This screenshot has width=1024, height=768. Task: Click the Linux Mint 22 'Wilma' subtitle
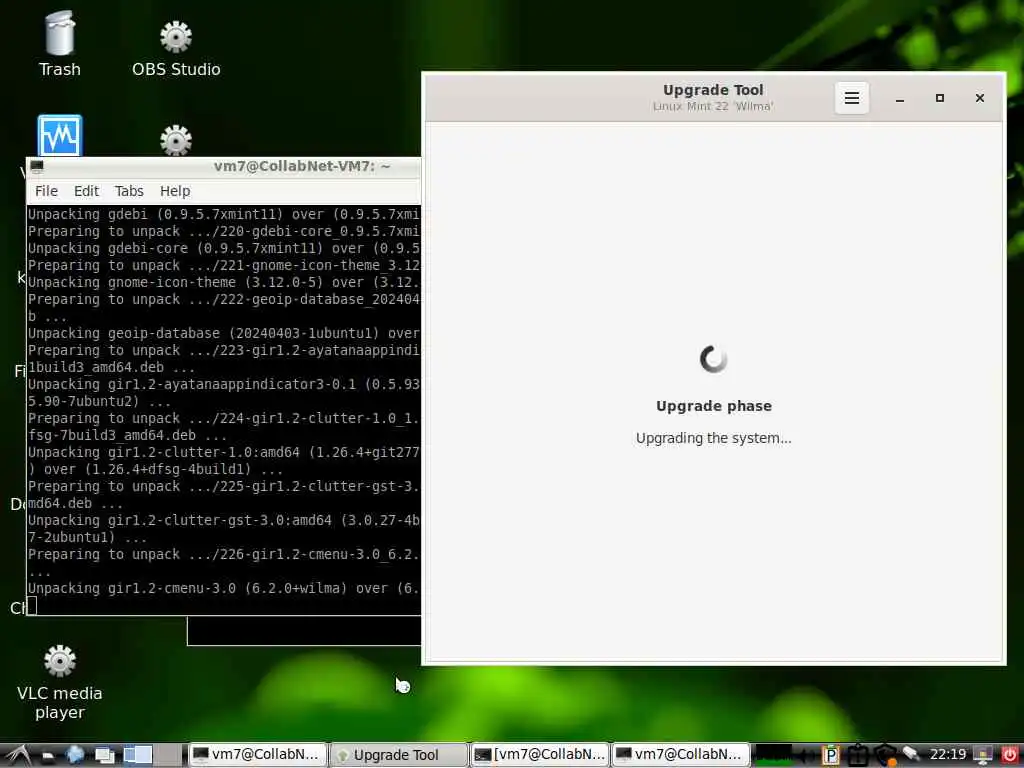click(713, 106)
